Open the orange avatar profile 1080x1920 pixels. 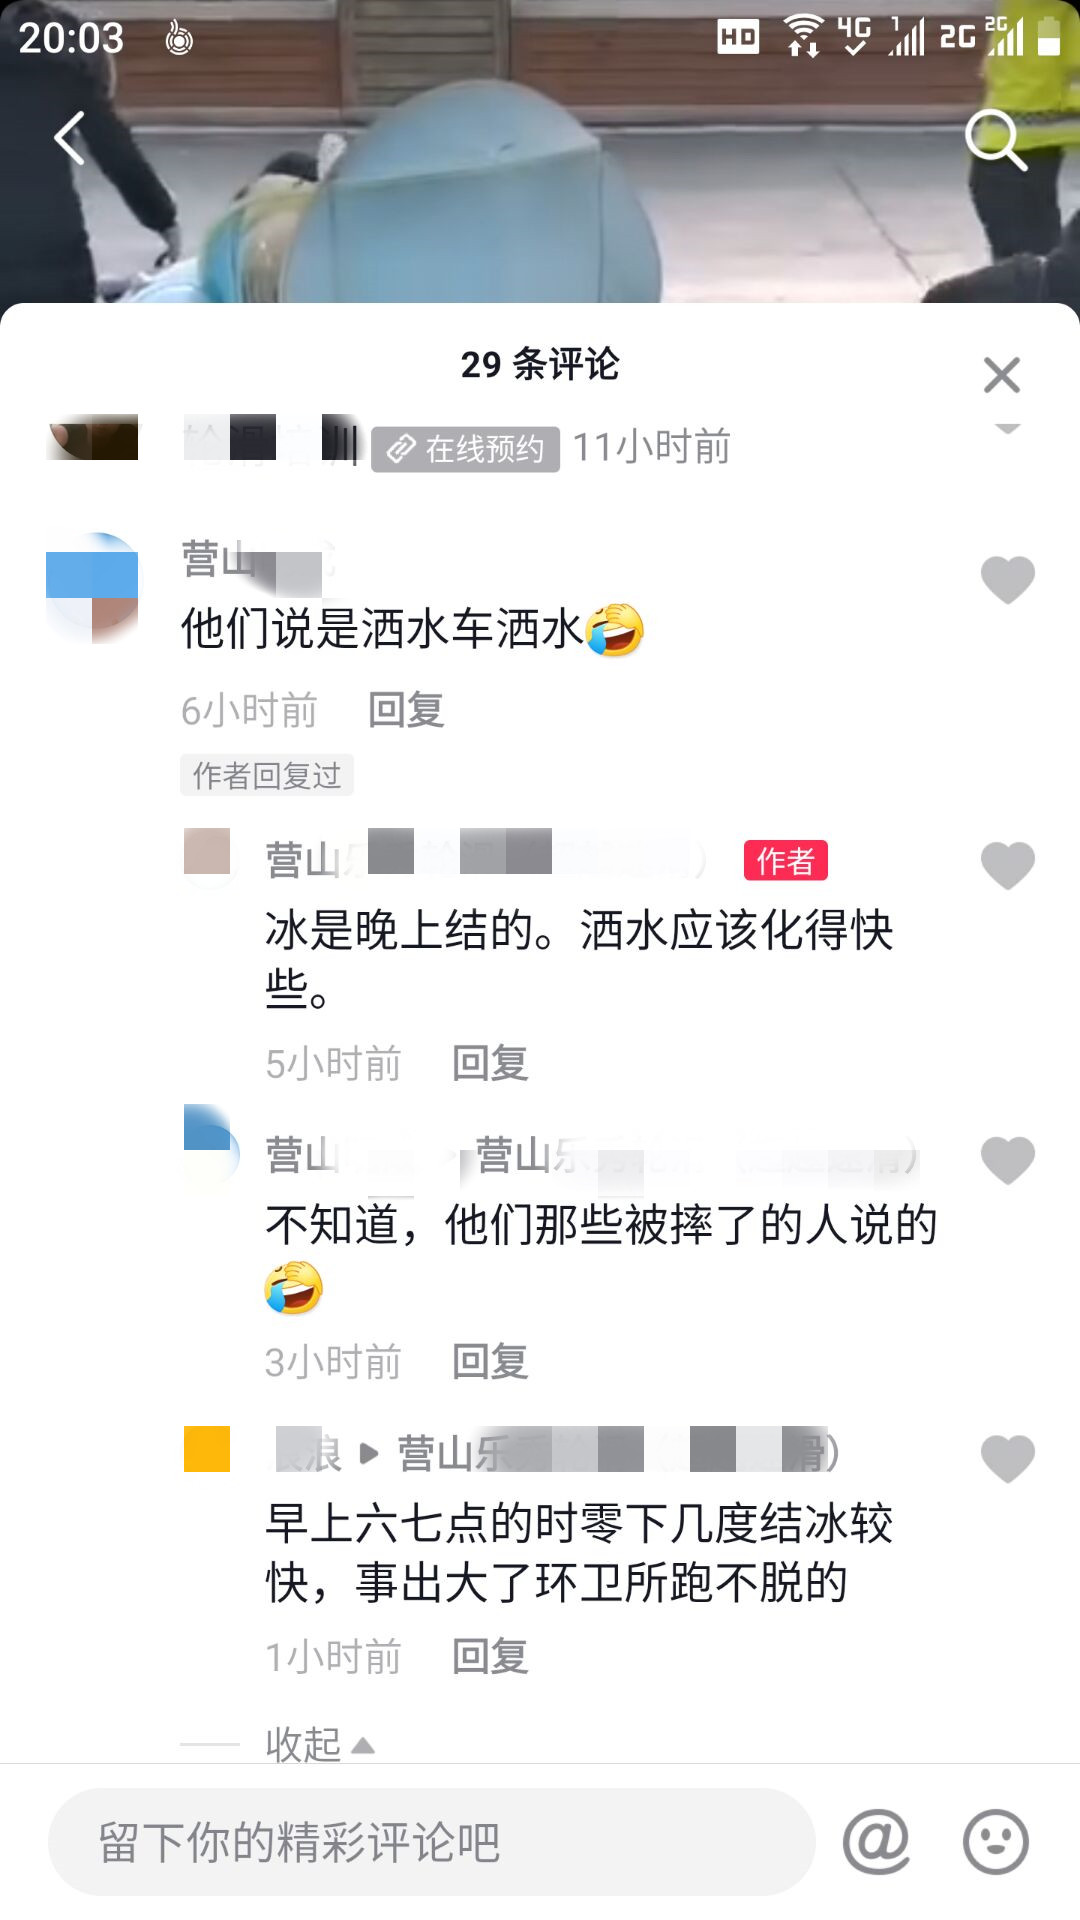click(x=207, y=1449)
